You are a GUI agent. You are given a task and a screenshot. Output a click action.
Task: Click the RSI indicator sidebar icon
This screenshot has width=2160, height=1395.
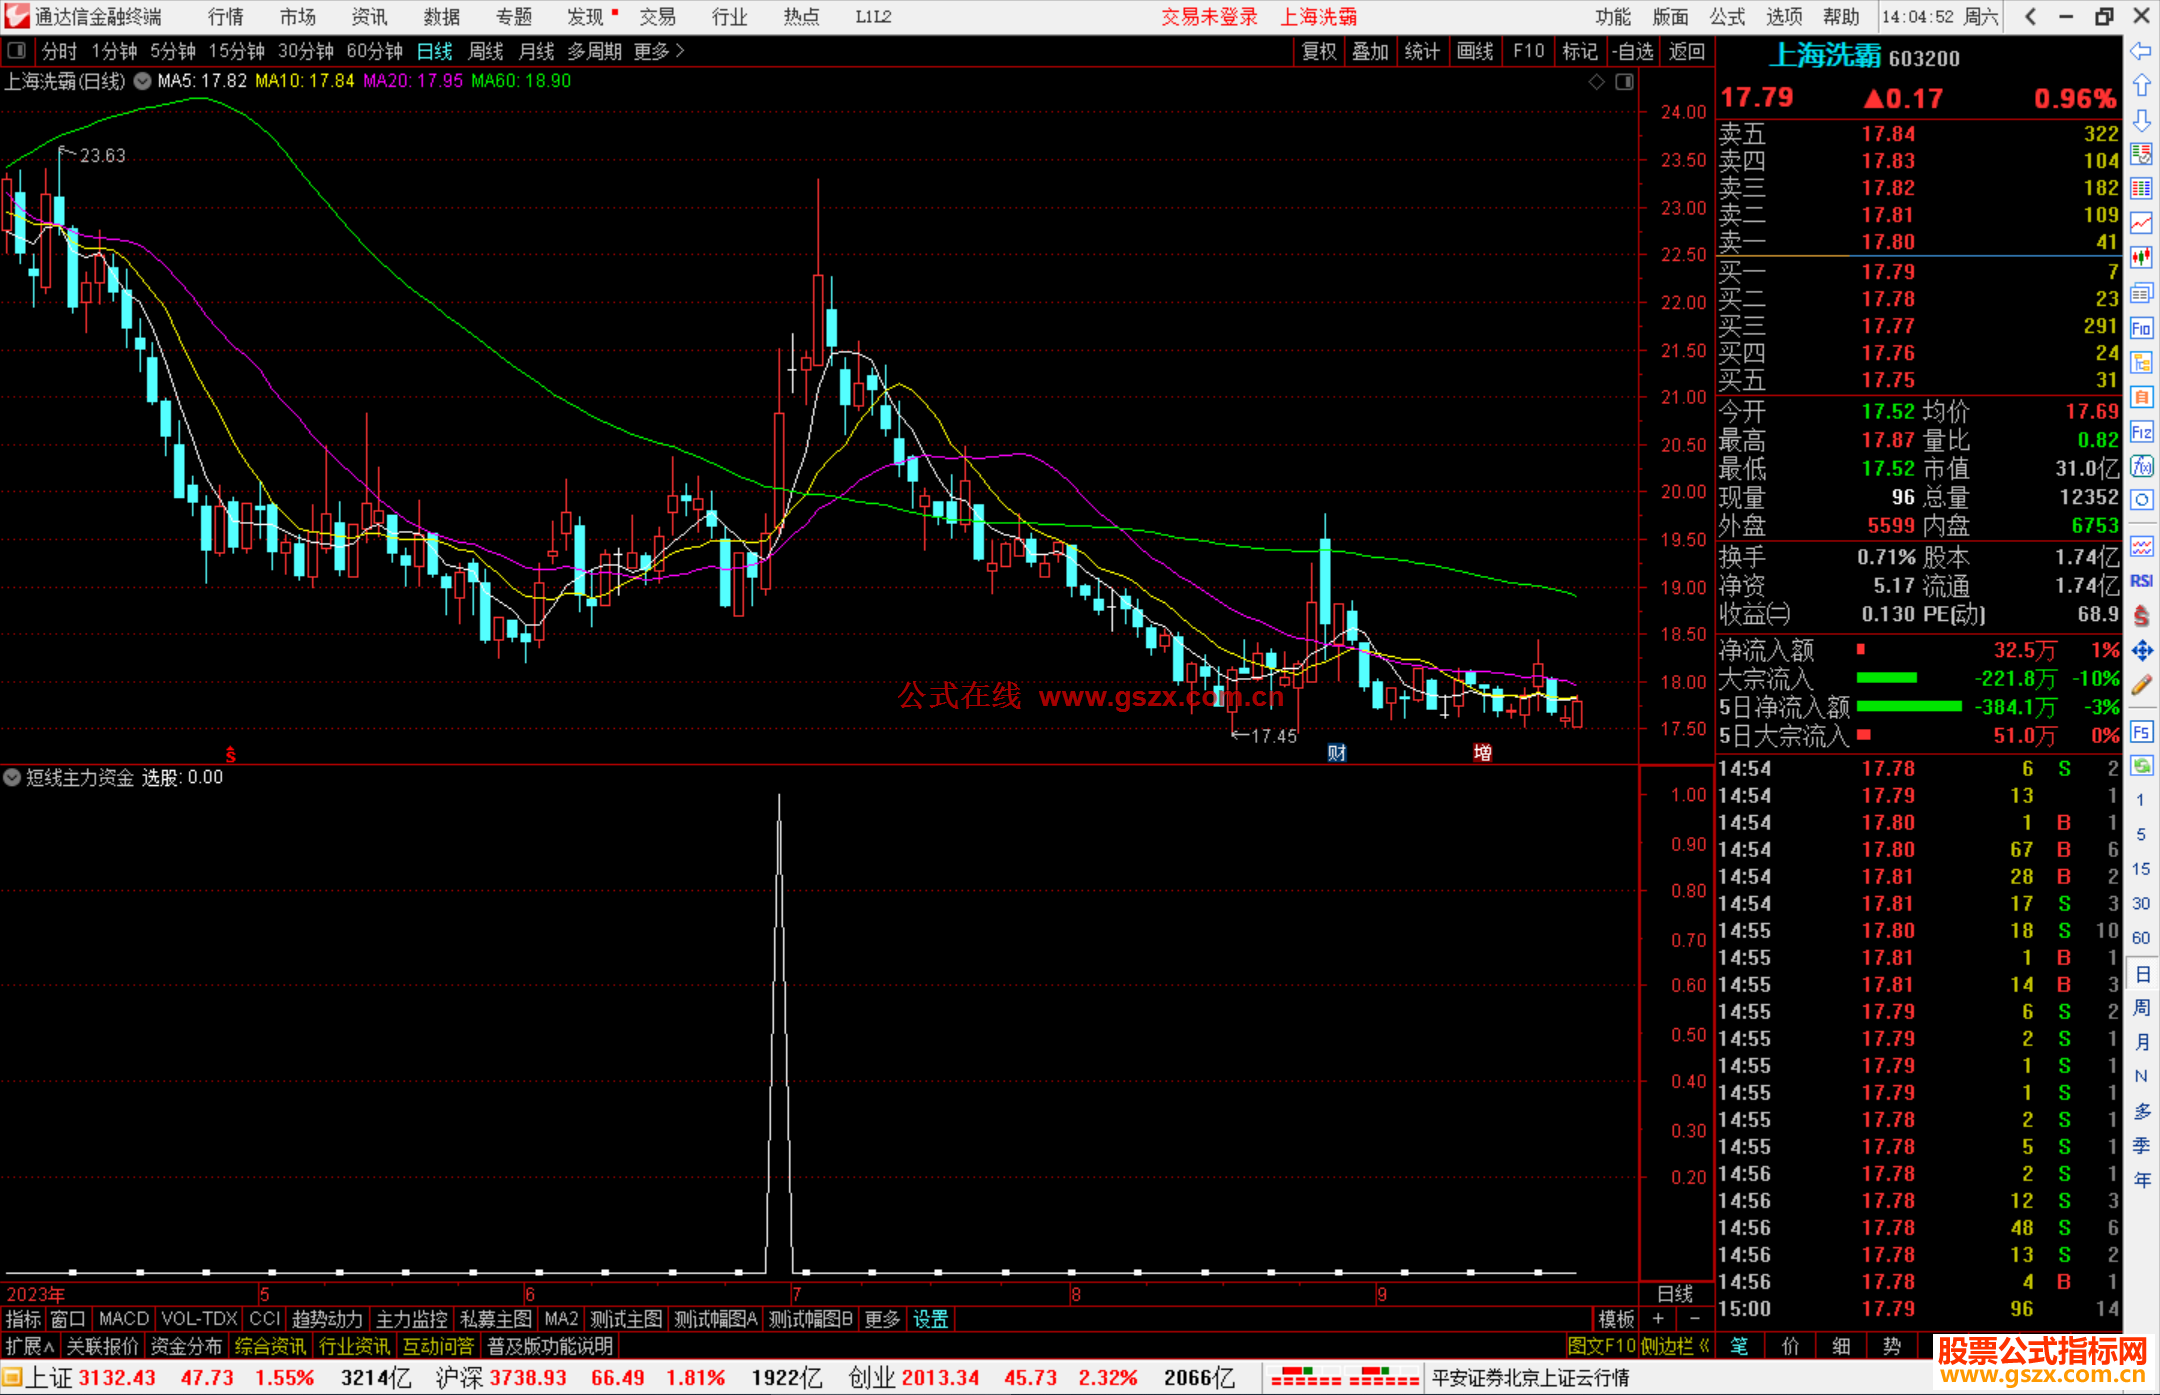(2141, 581)
